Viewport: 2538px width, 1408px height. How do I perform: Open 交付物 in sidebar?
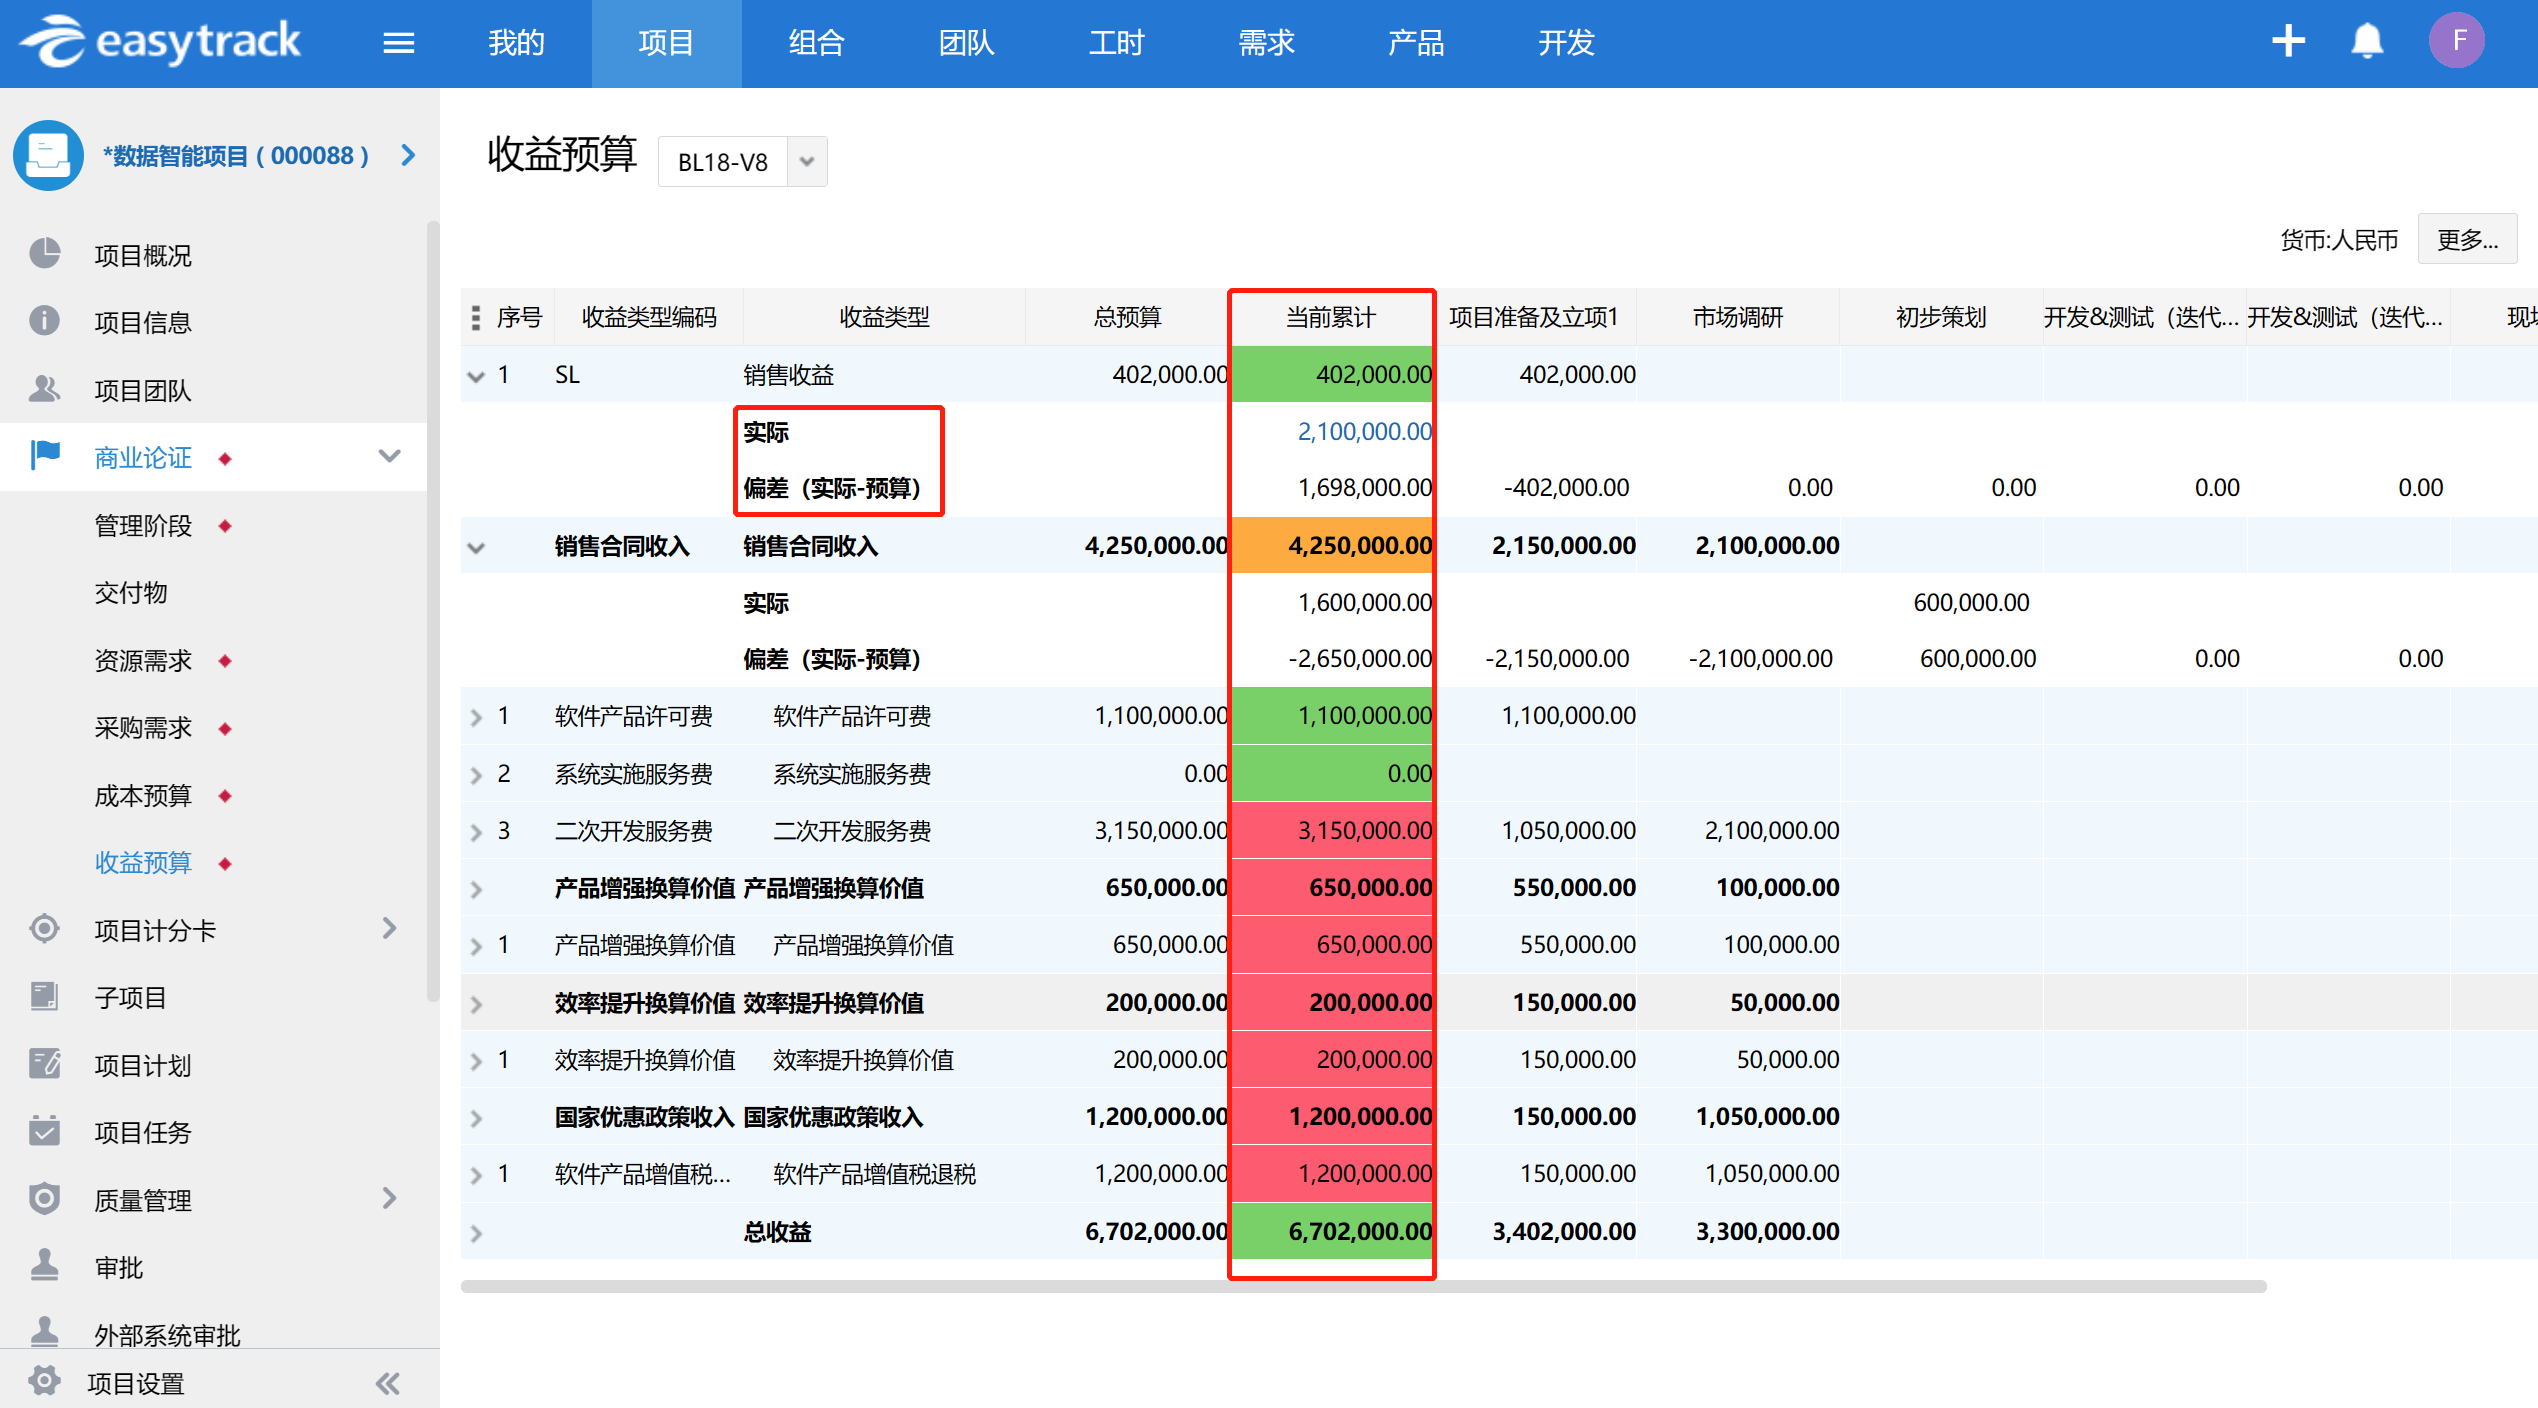coord(131,592)
